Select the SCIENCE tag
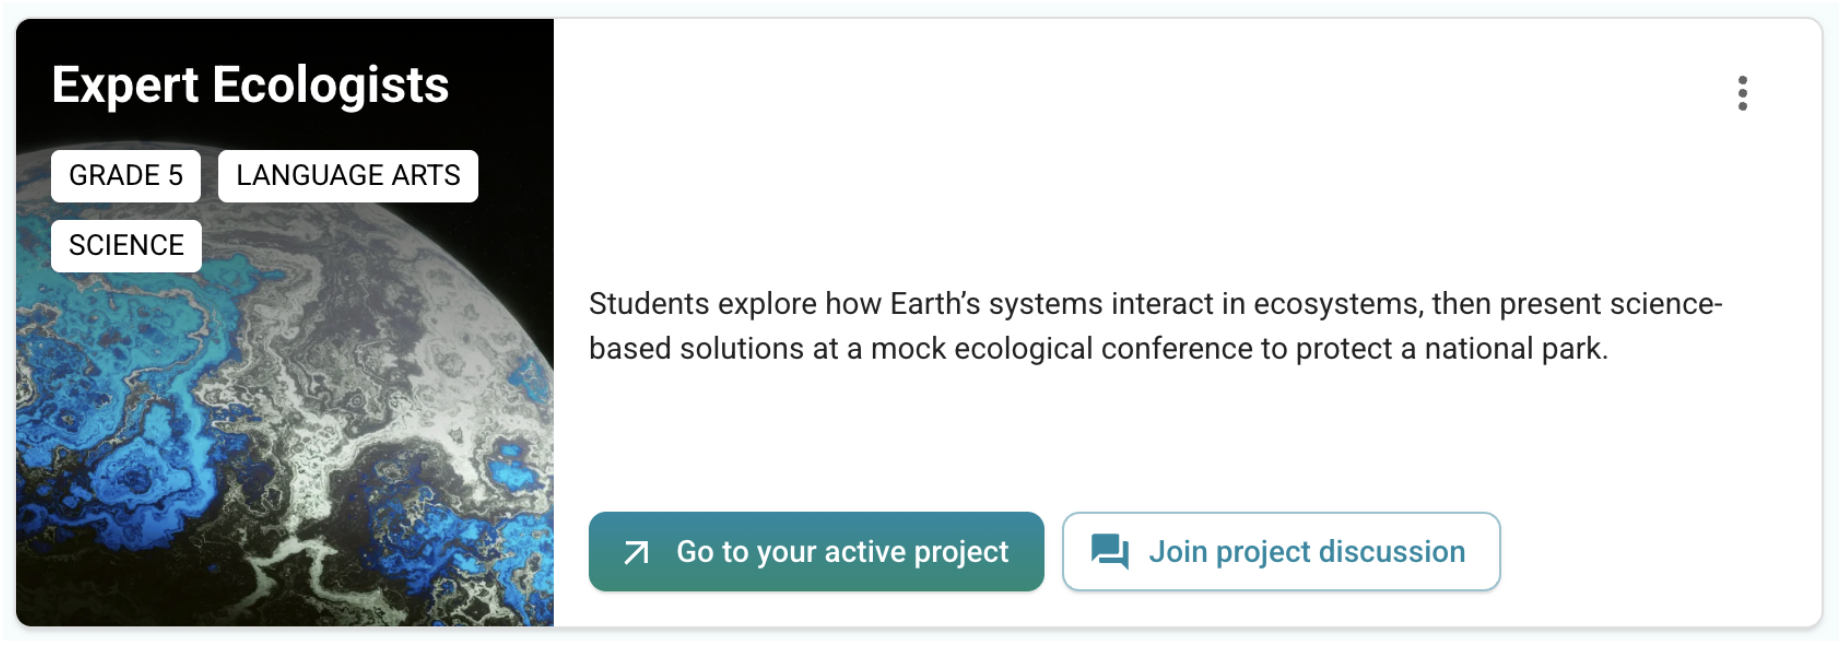Screen dimensions: 1842x648 (126, 246)
